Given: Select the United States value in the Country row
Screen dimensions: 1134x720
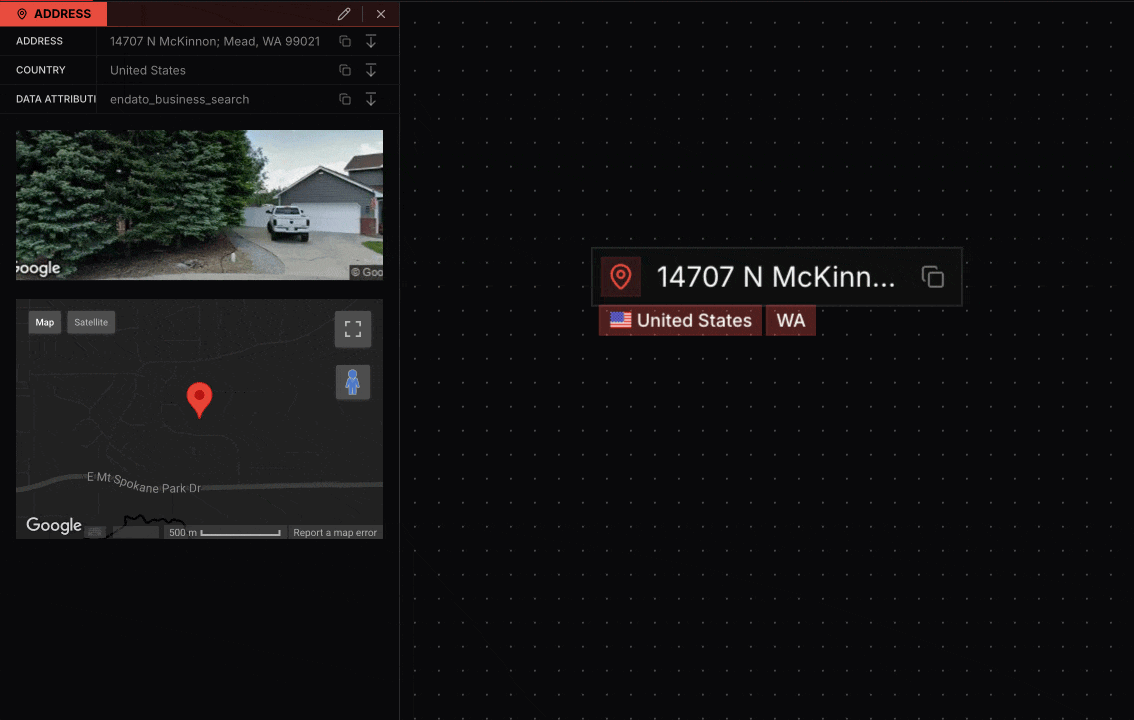Looking at the screenshot, I should pyautogui.click(x=148, y=70).
